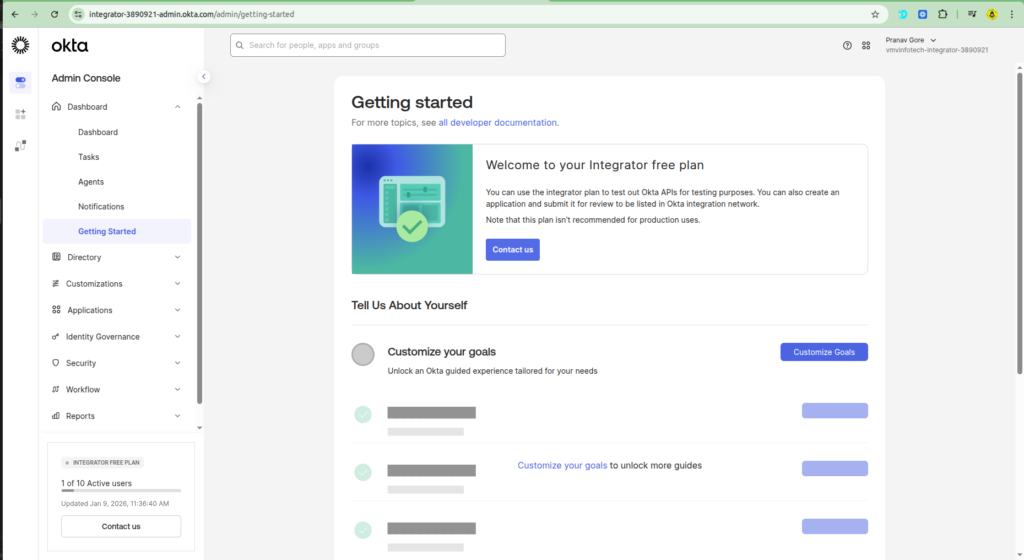Open the Admin Console toggle-shaped rail icon
The height and width of the screenshot is (560, 1024).
[x=20, y=82]
